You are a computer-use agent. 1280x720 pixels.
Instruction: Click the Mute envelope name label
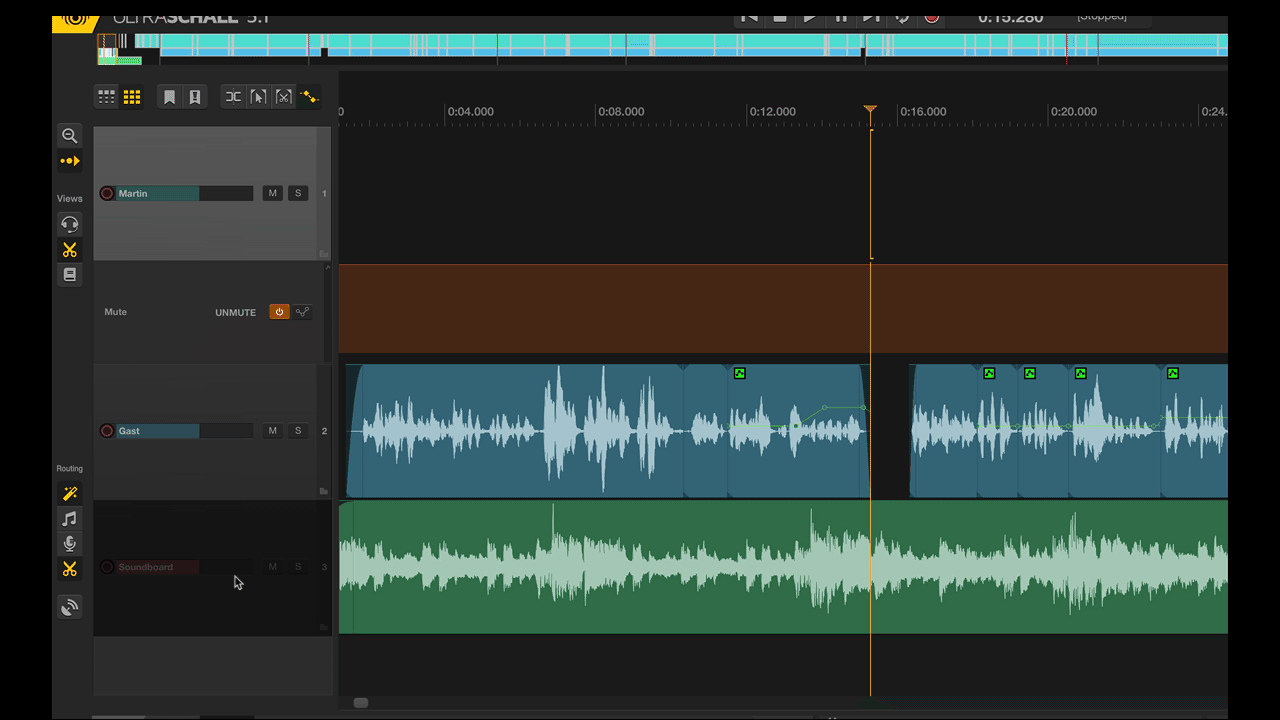pyautogui.click(x=116, y=312)
